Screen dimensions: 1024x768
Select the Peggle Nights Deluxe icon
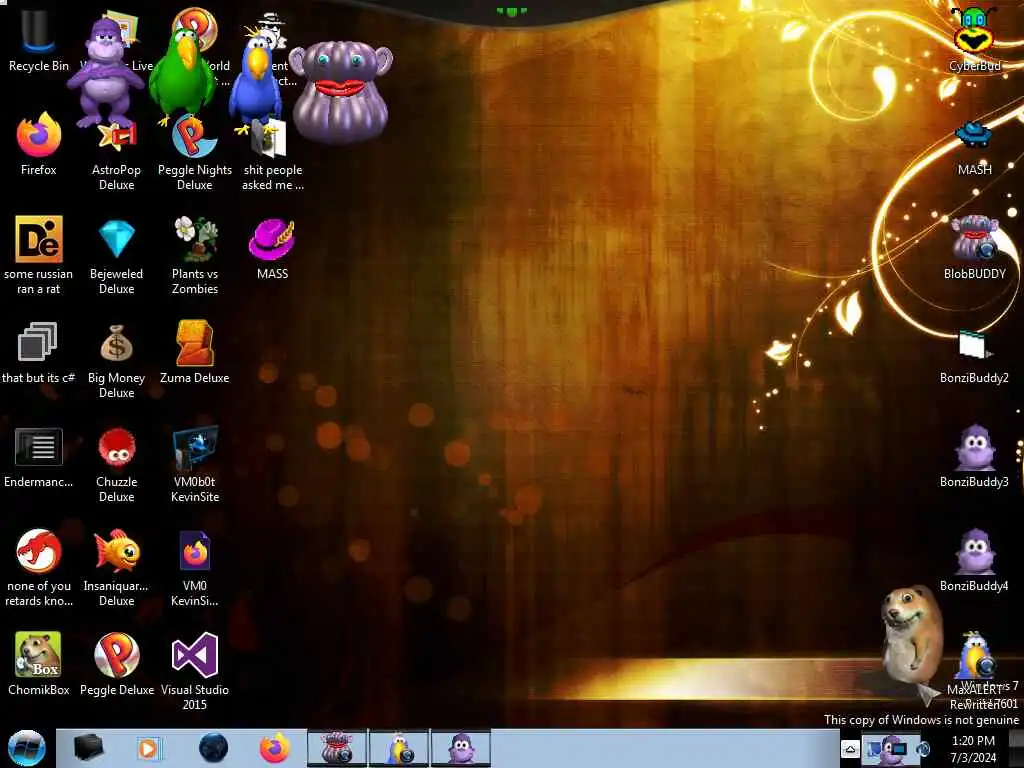[x=195, y=153]
